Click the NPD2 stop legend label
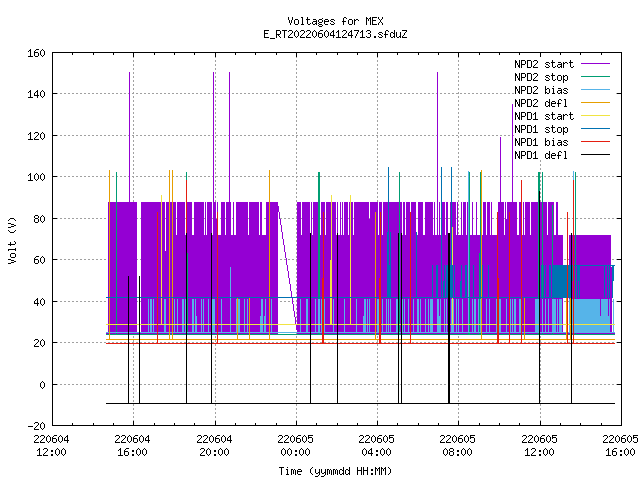This screenshot has height=480, width=640. click(x=541, y=77)
